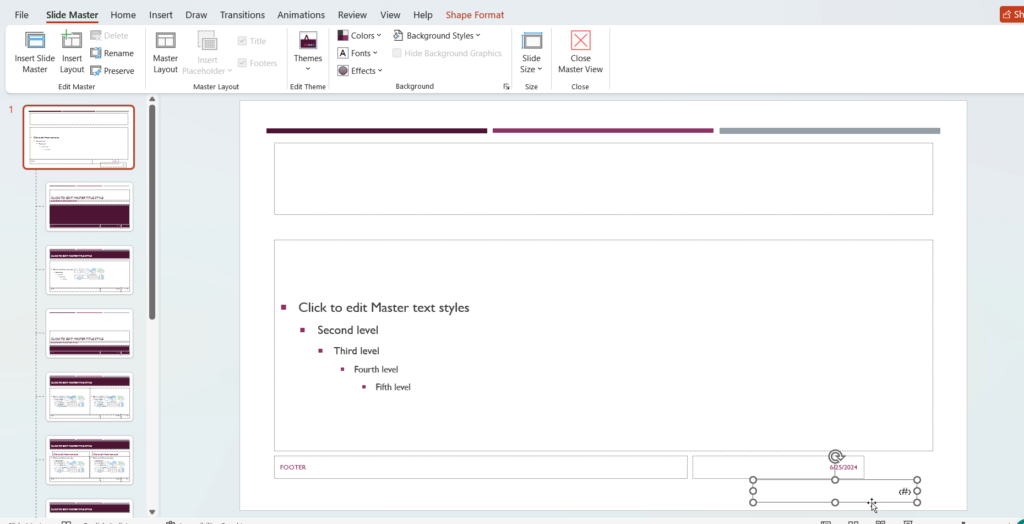Switch to the Transitions tab
The height and width of the screenshot is (524, 1024).
pos(242,15)
